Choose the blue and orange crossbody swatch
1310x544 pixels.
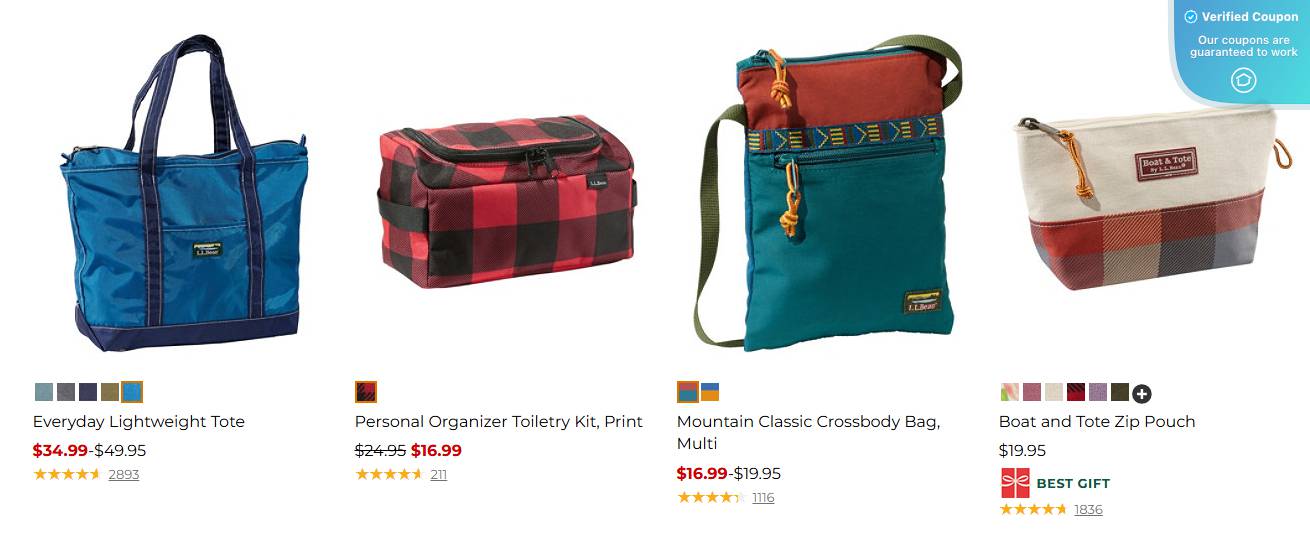710,392
